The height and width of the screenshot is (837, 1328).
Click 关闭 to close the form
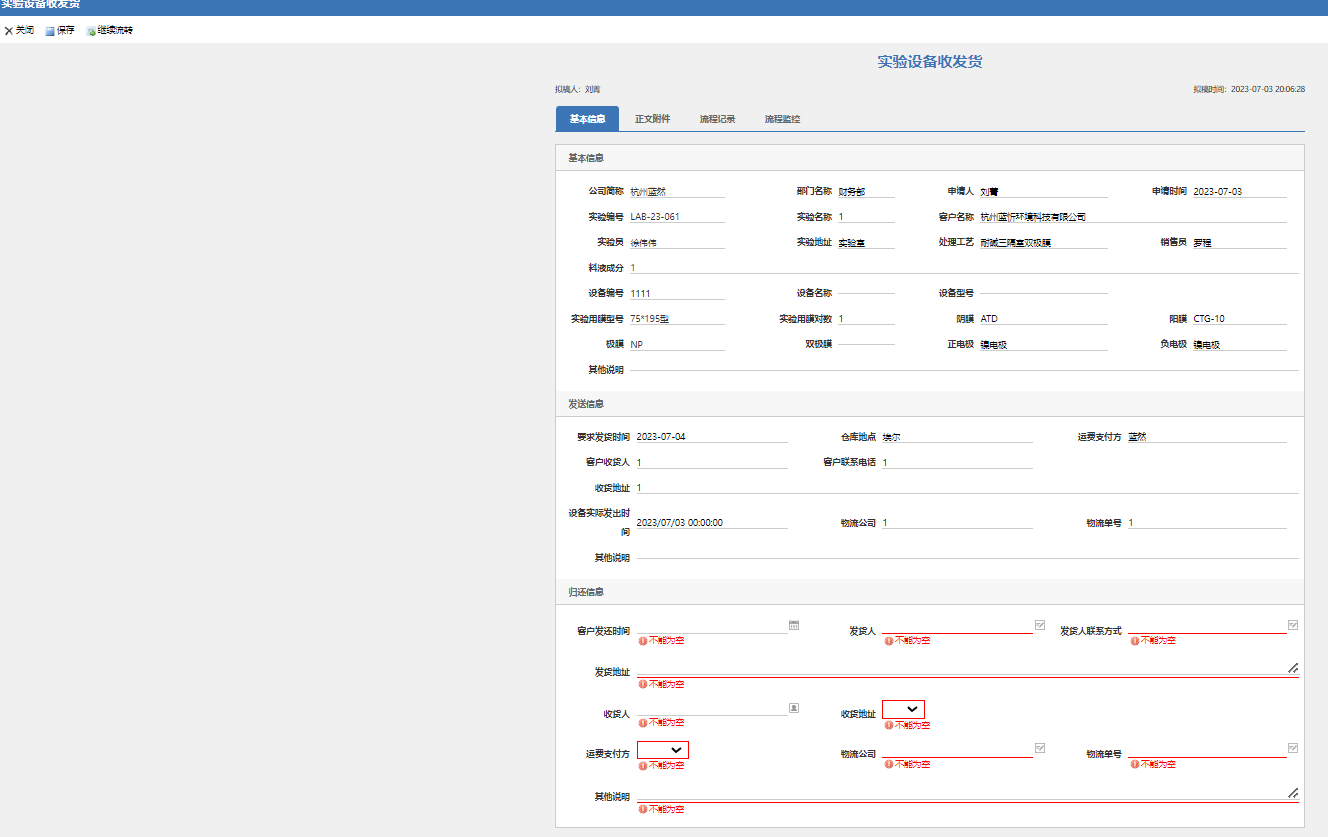19,31
